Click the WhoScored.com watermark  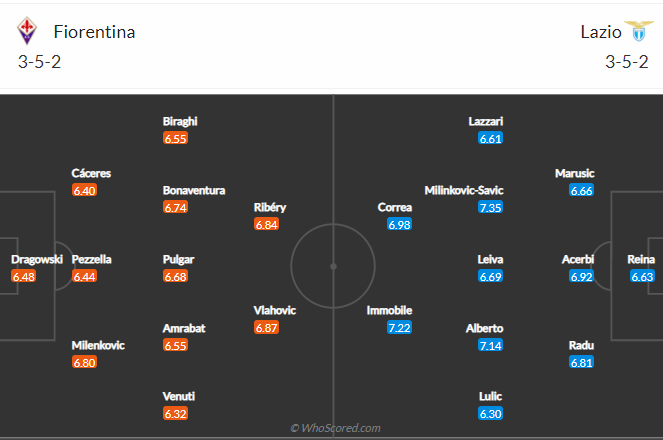tap(336, 428)
